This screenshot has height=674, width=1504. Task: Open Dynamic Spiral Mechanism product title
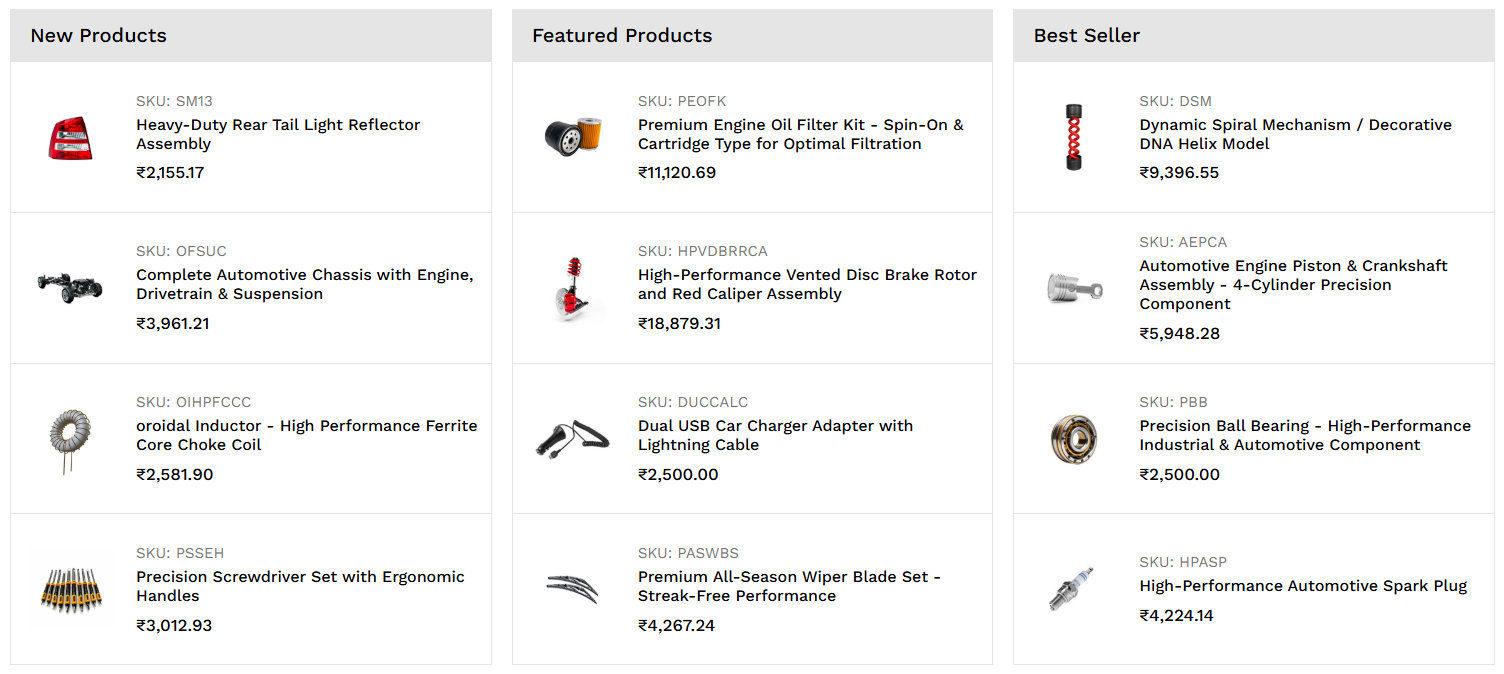1295,134
